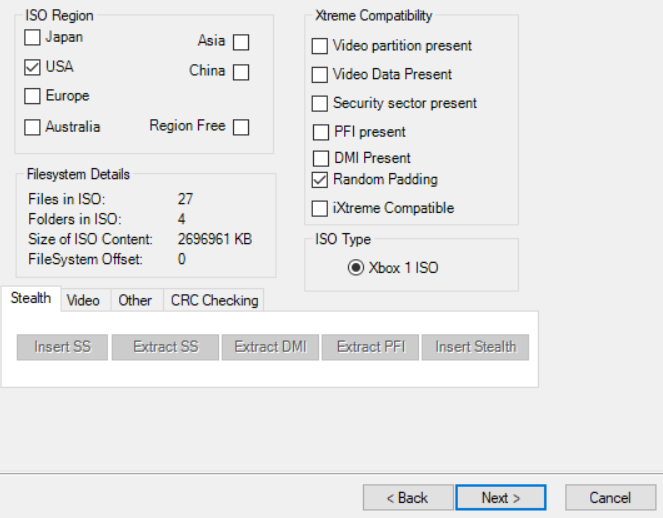Check the Asia region checkbox
The image size is (663, 518).
(241, 42)
